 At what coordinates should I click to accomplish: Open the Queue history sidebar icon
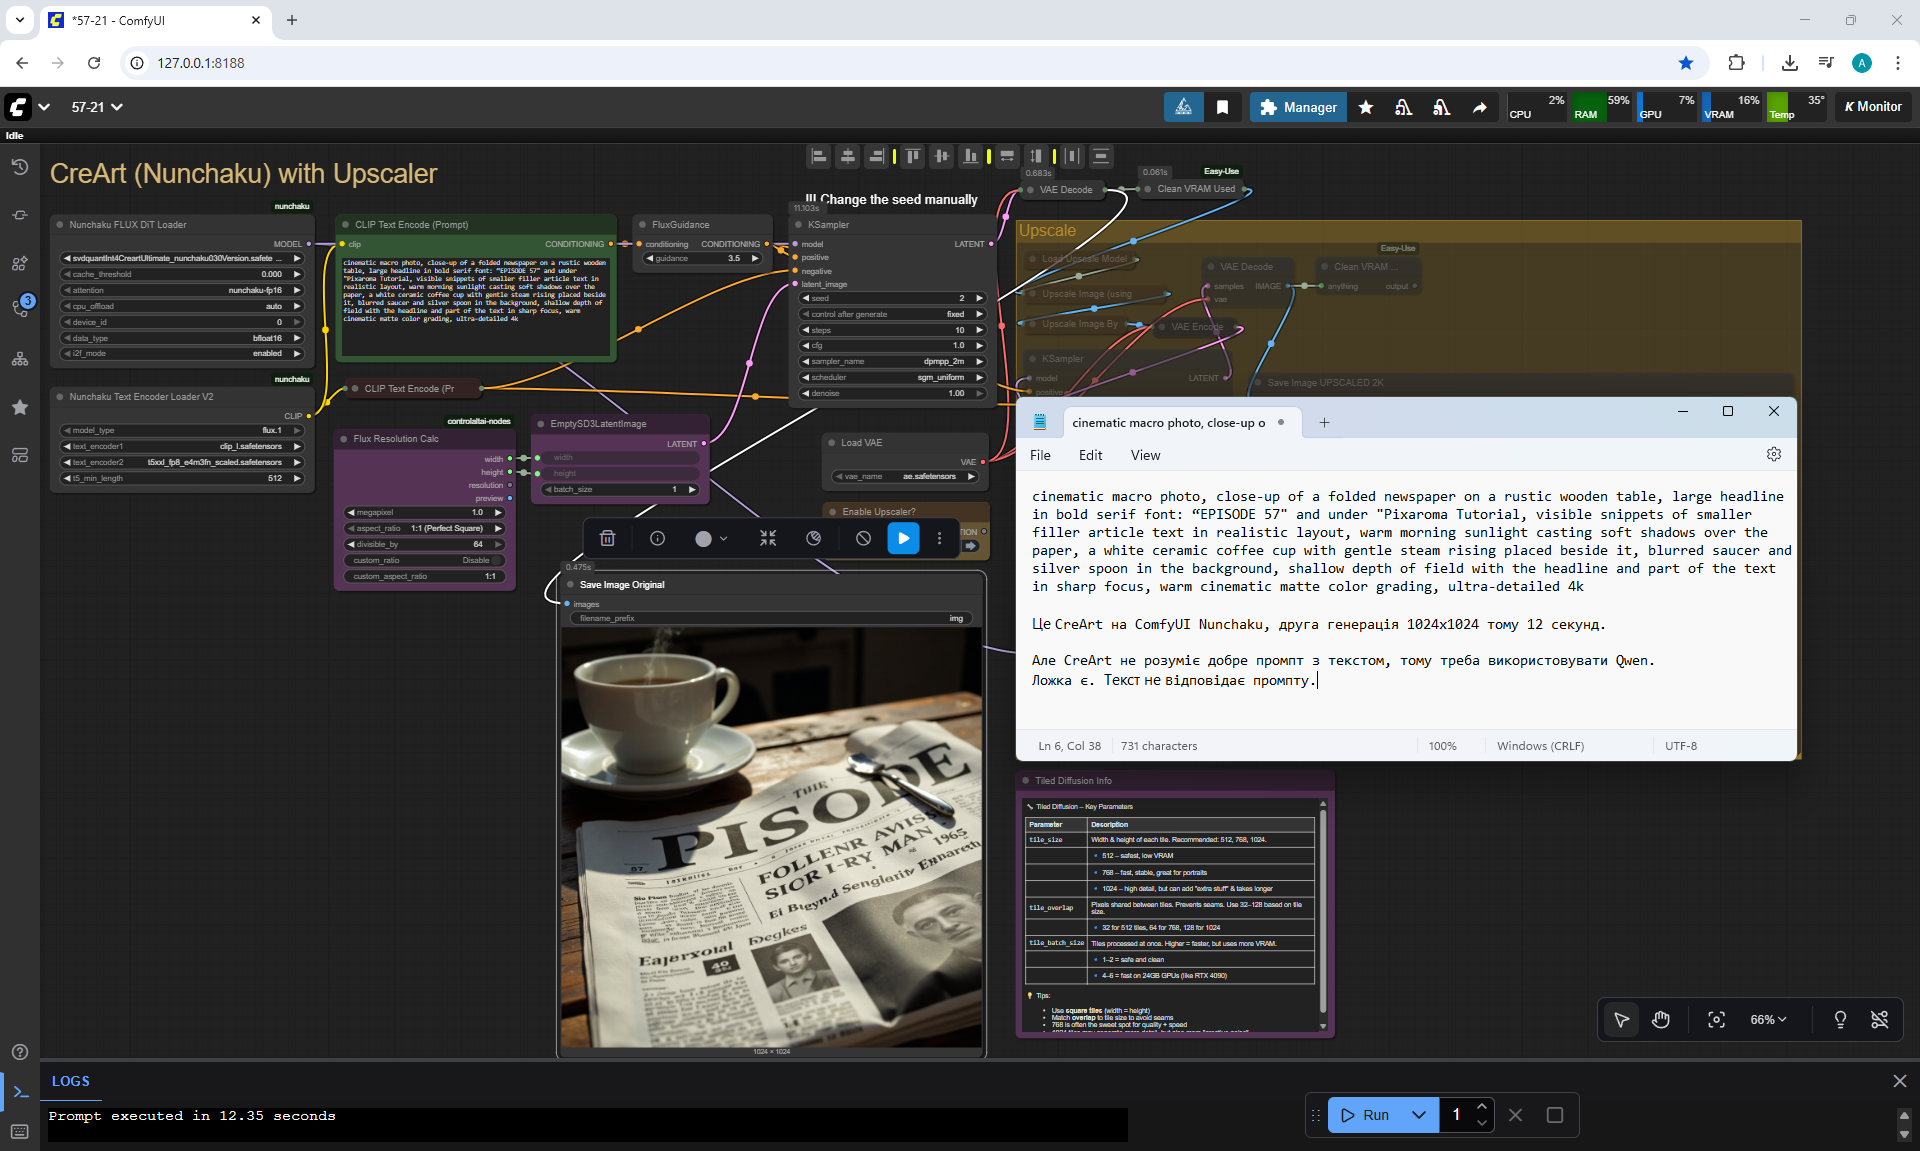pos(20,167)
